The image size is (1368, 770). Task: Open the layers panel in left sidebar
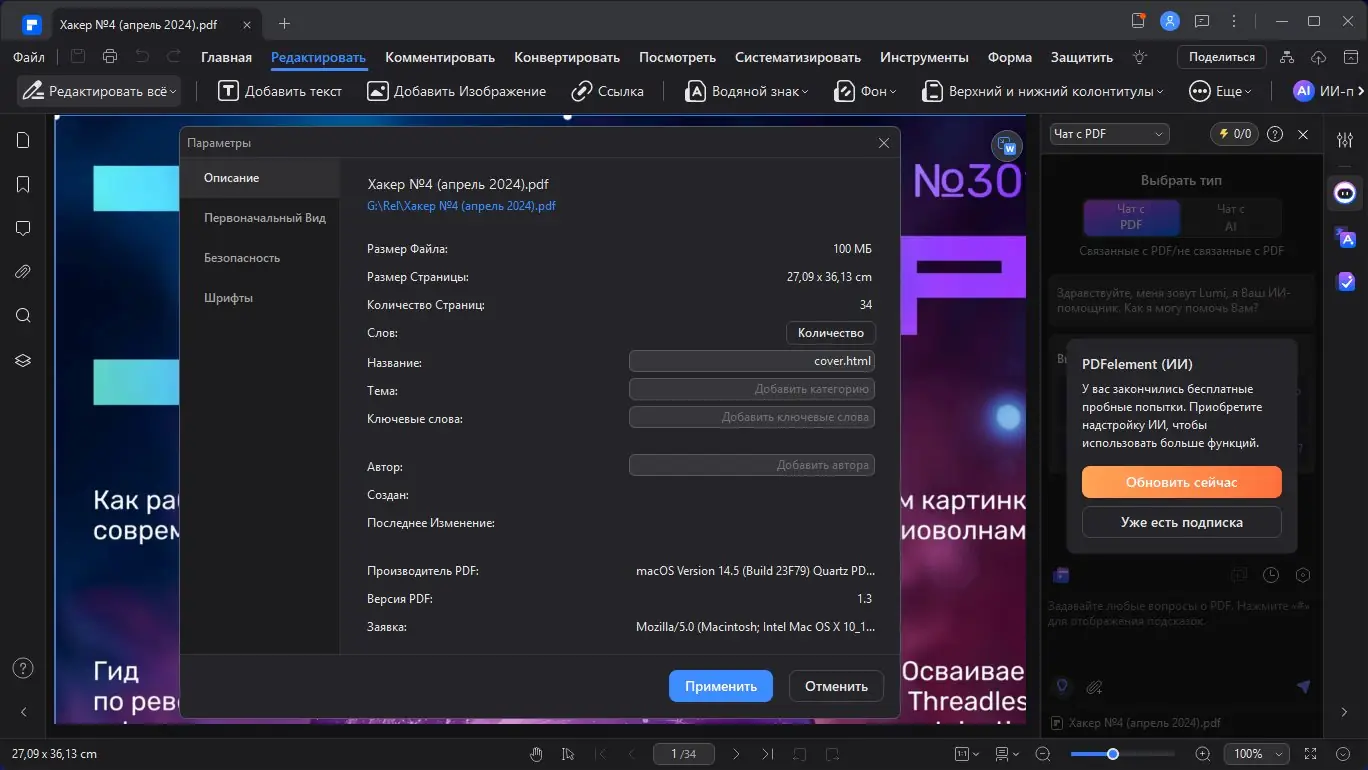(x=23, y=360)
